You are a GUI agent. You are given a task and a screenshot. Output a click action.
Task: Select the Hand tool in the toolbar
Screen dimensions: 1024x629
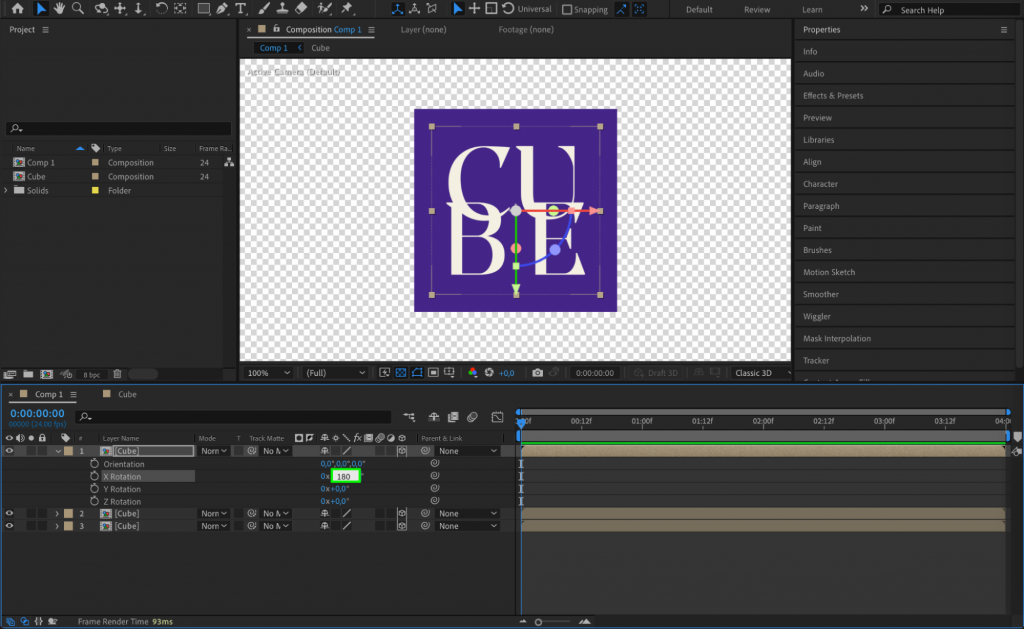[59, 9]
